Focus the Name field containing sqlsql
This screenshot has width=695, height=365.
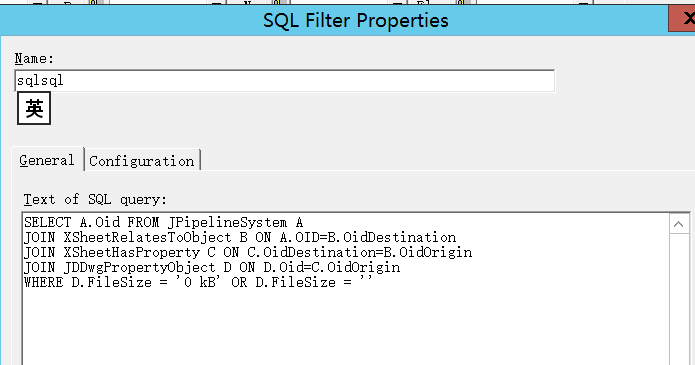[x=285, y=81]
